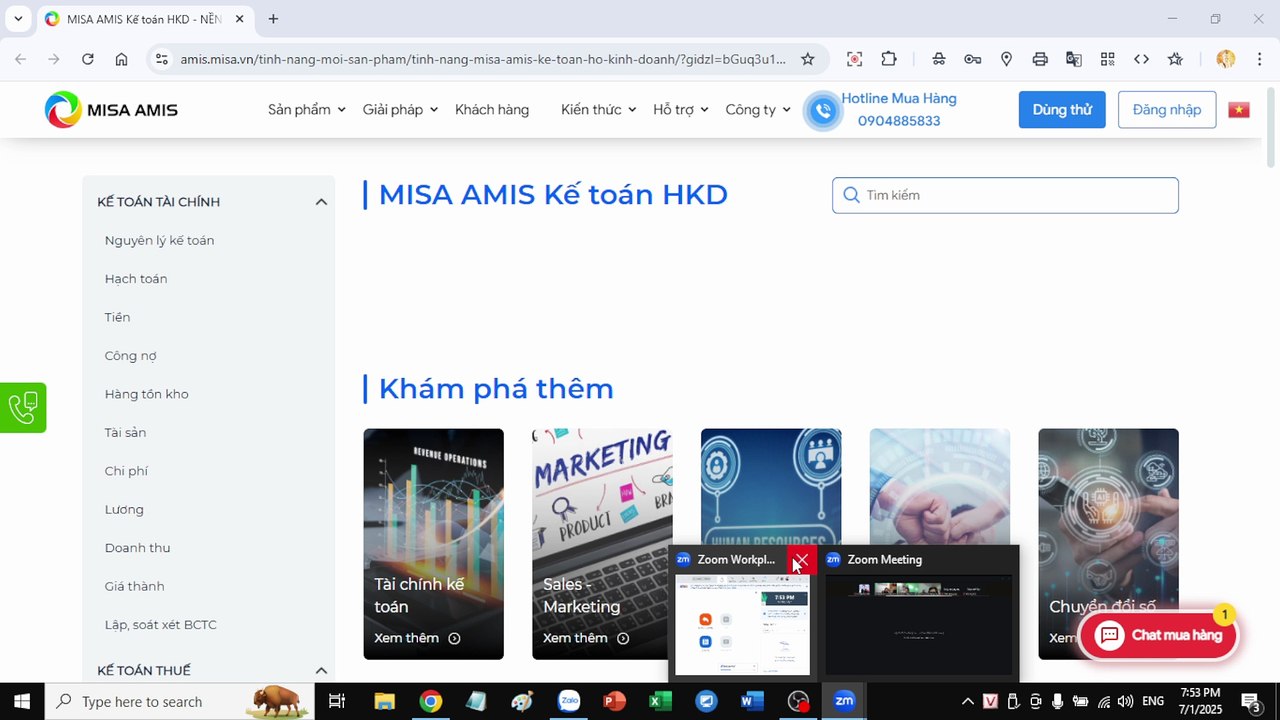
Task: Open PowerPoint from the taskbar
Action: pos(614,701)
